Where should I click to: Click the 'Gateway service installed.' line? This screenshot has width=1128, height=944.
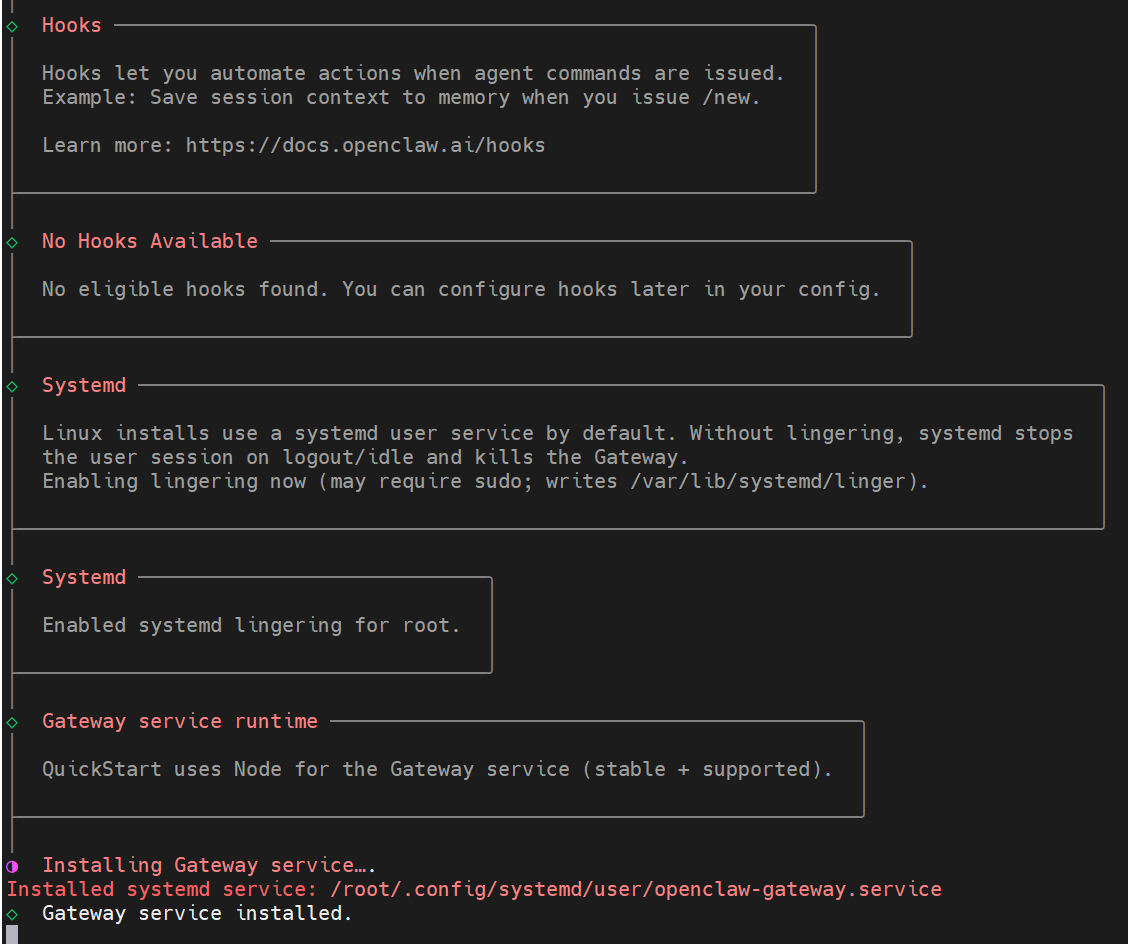[197, 913]
